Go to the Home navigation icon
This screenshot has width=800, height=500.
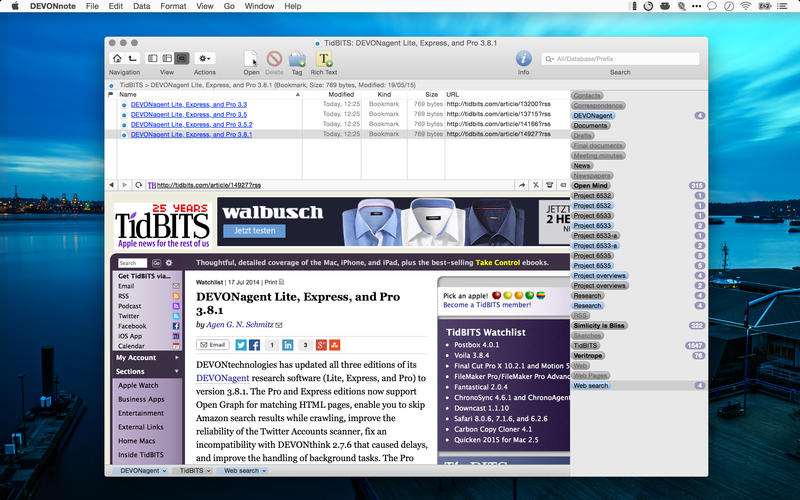pyautogui.click(x=117, y=59)
